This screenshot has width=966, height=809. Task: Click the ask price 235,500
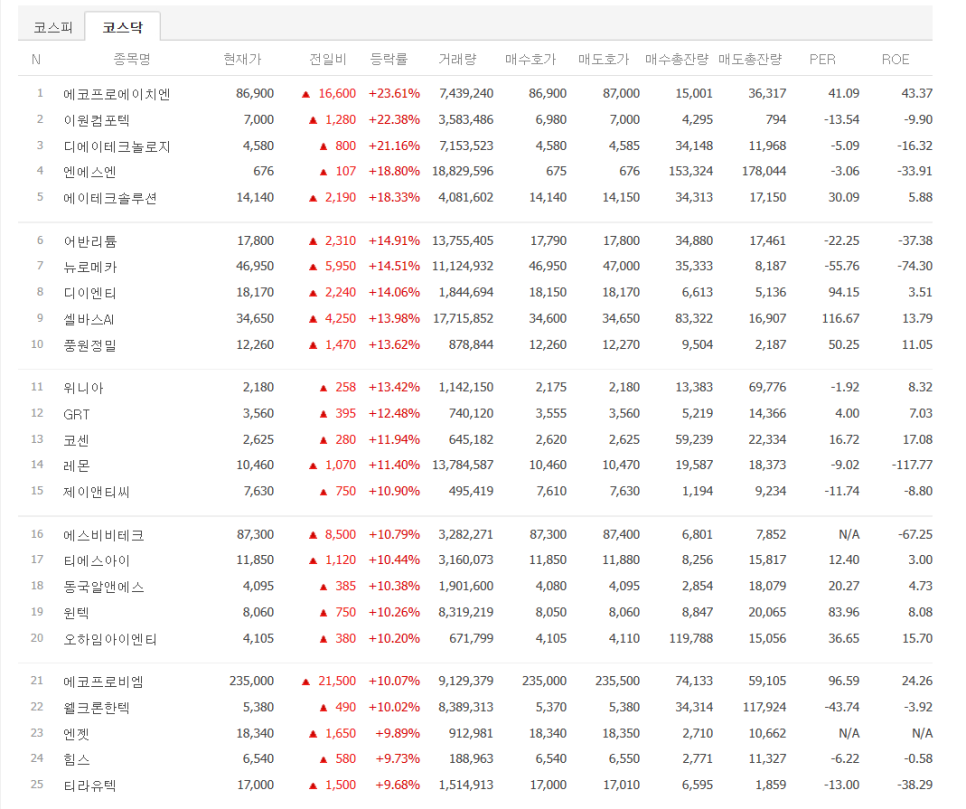(617, 681)
